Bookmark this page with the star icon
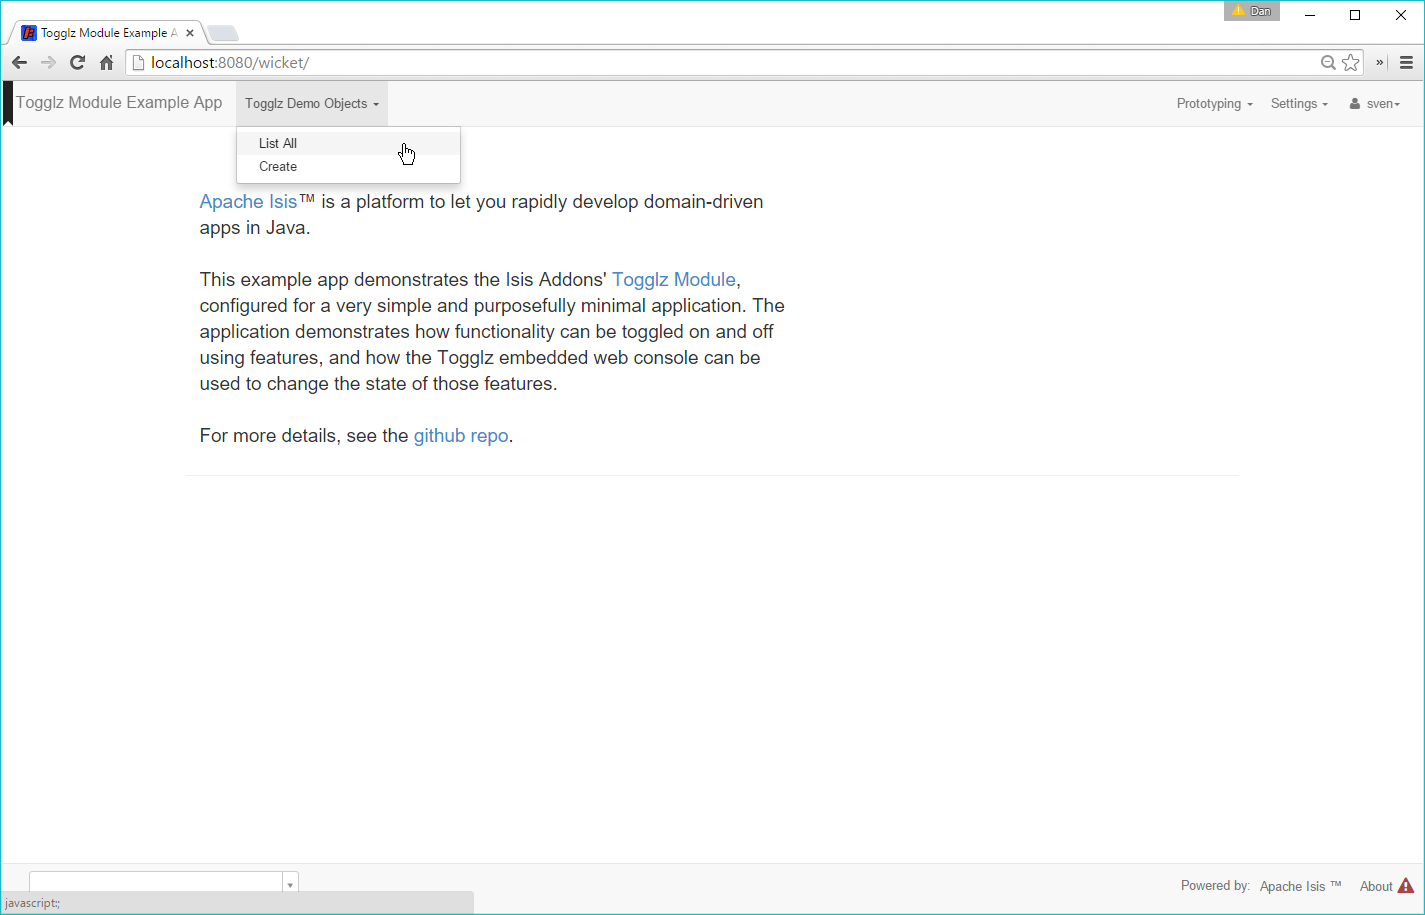The width and height of the screenshot is (1425, 915). tap(1351, 62)
